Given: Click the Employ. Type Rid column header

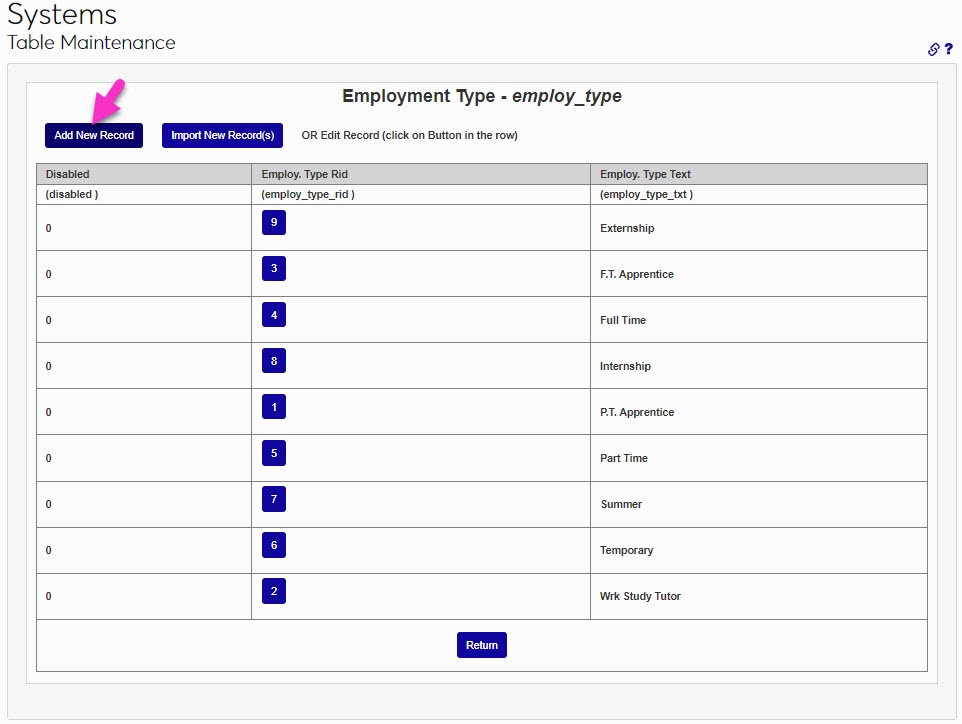Looking at the screenshot, I should (x=305, y=174).
